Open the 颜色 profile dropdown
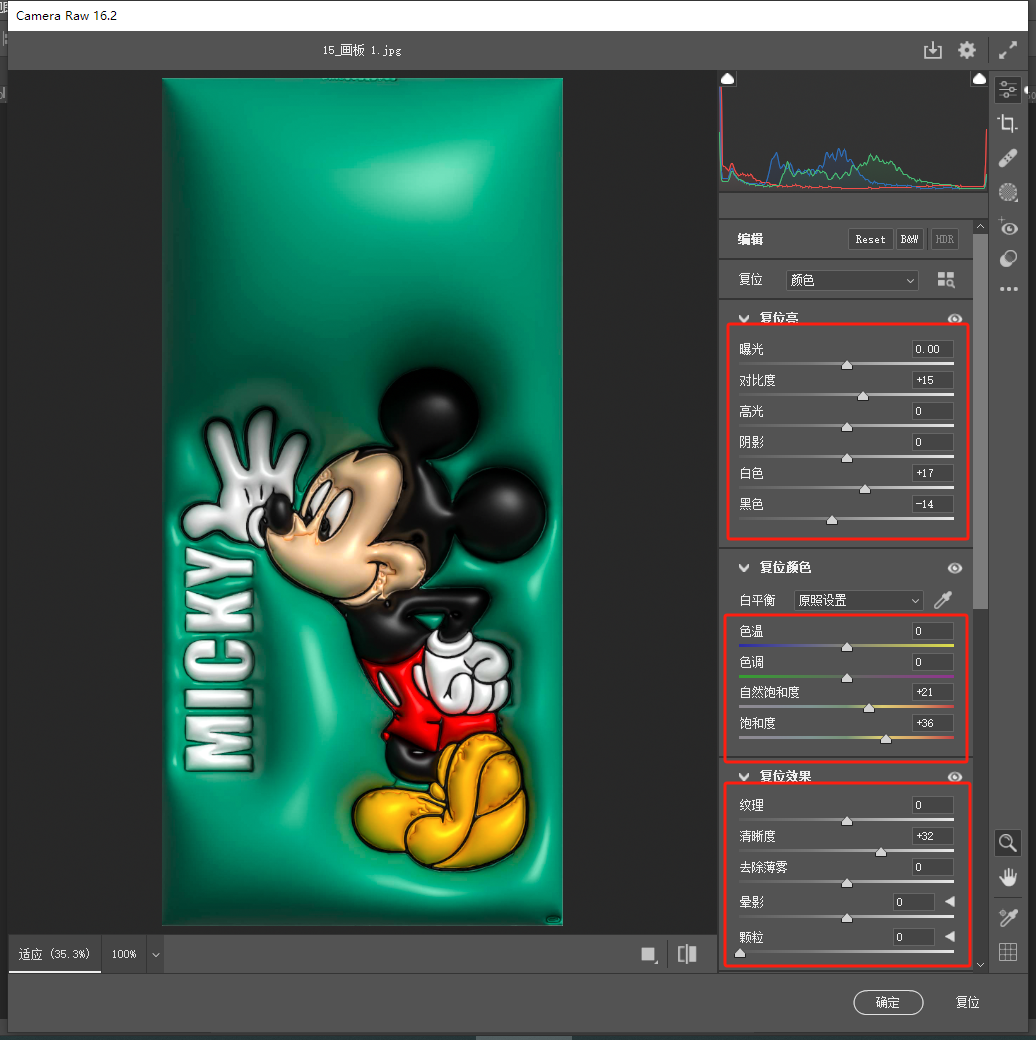The height and width of the screenshot is (1040, 1036). [x=852, y=280]
